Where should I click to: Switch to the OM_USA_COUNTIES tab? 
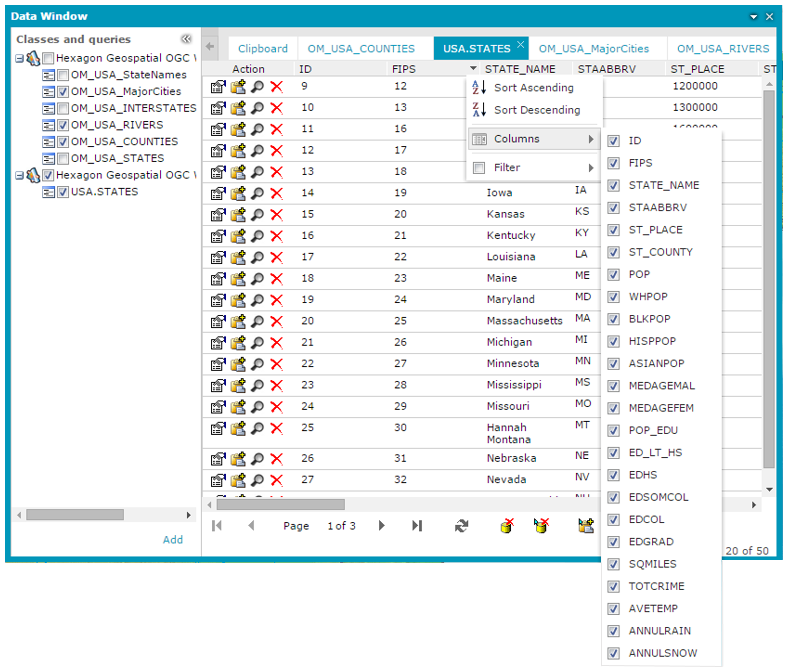pyautogui.click(x=361, y=49)
